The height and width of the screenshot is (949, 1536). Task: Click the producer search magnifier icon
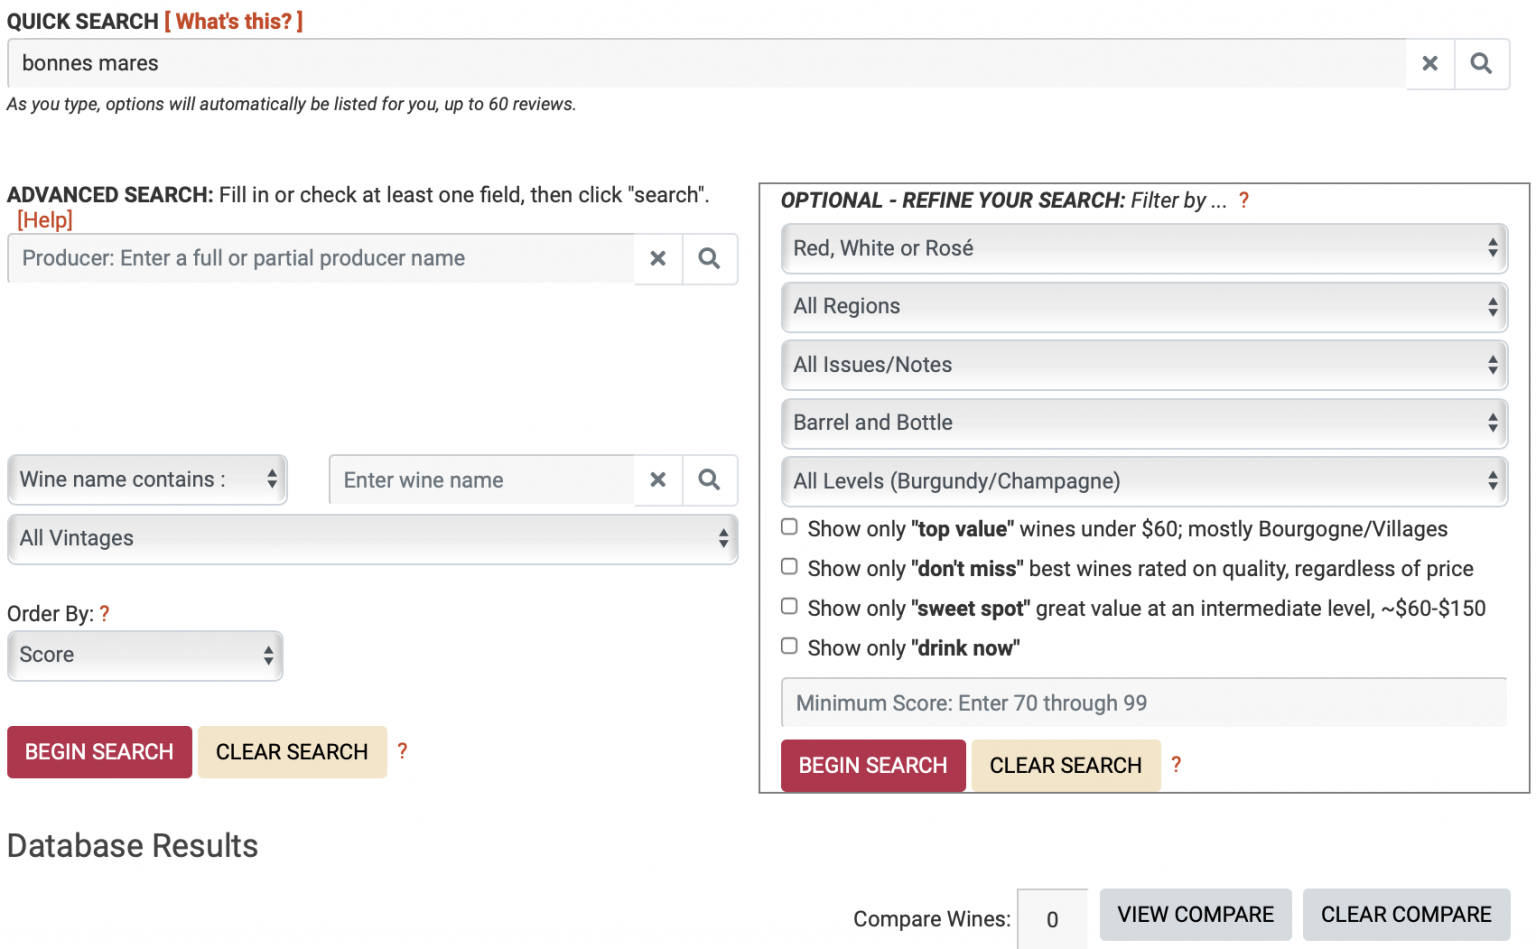tap(710, 259)
